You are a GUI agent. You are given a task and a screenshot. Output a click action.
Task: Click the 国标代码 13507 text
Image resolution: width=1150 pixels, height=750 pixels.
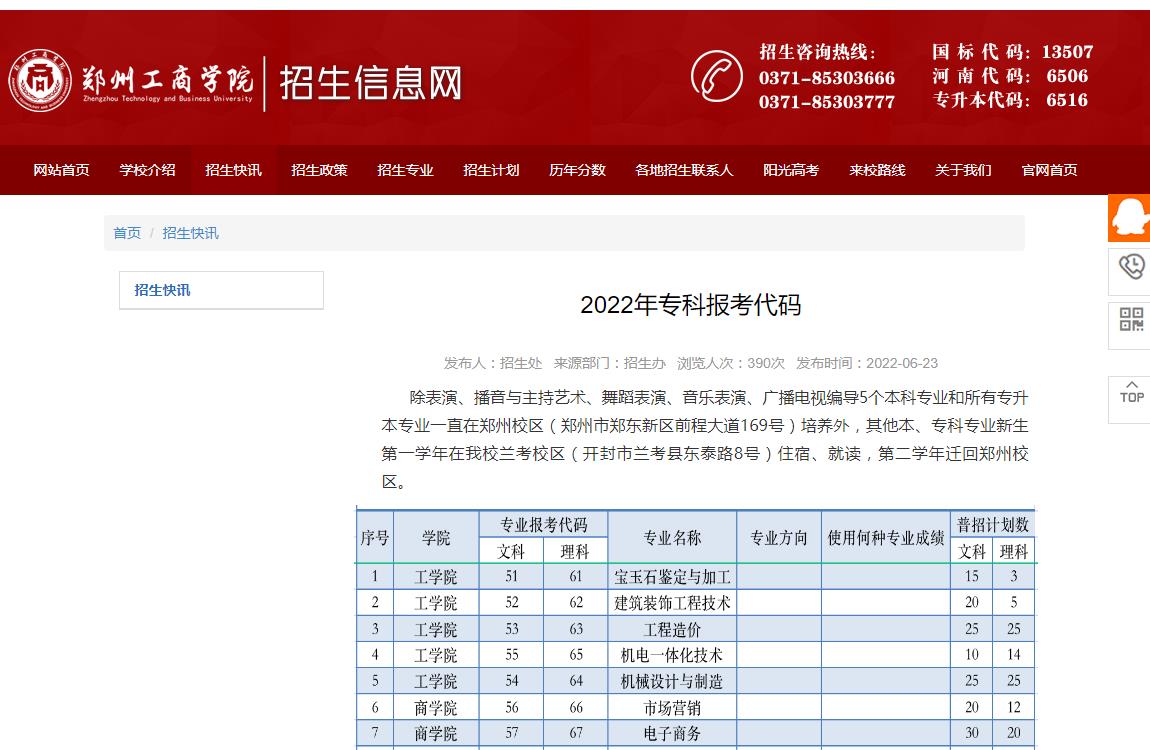[x=1012, y=51]
